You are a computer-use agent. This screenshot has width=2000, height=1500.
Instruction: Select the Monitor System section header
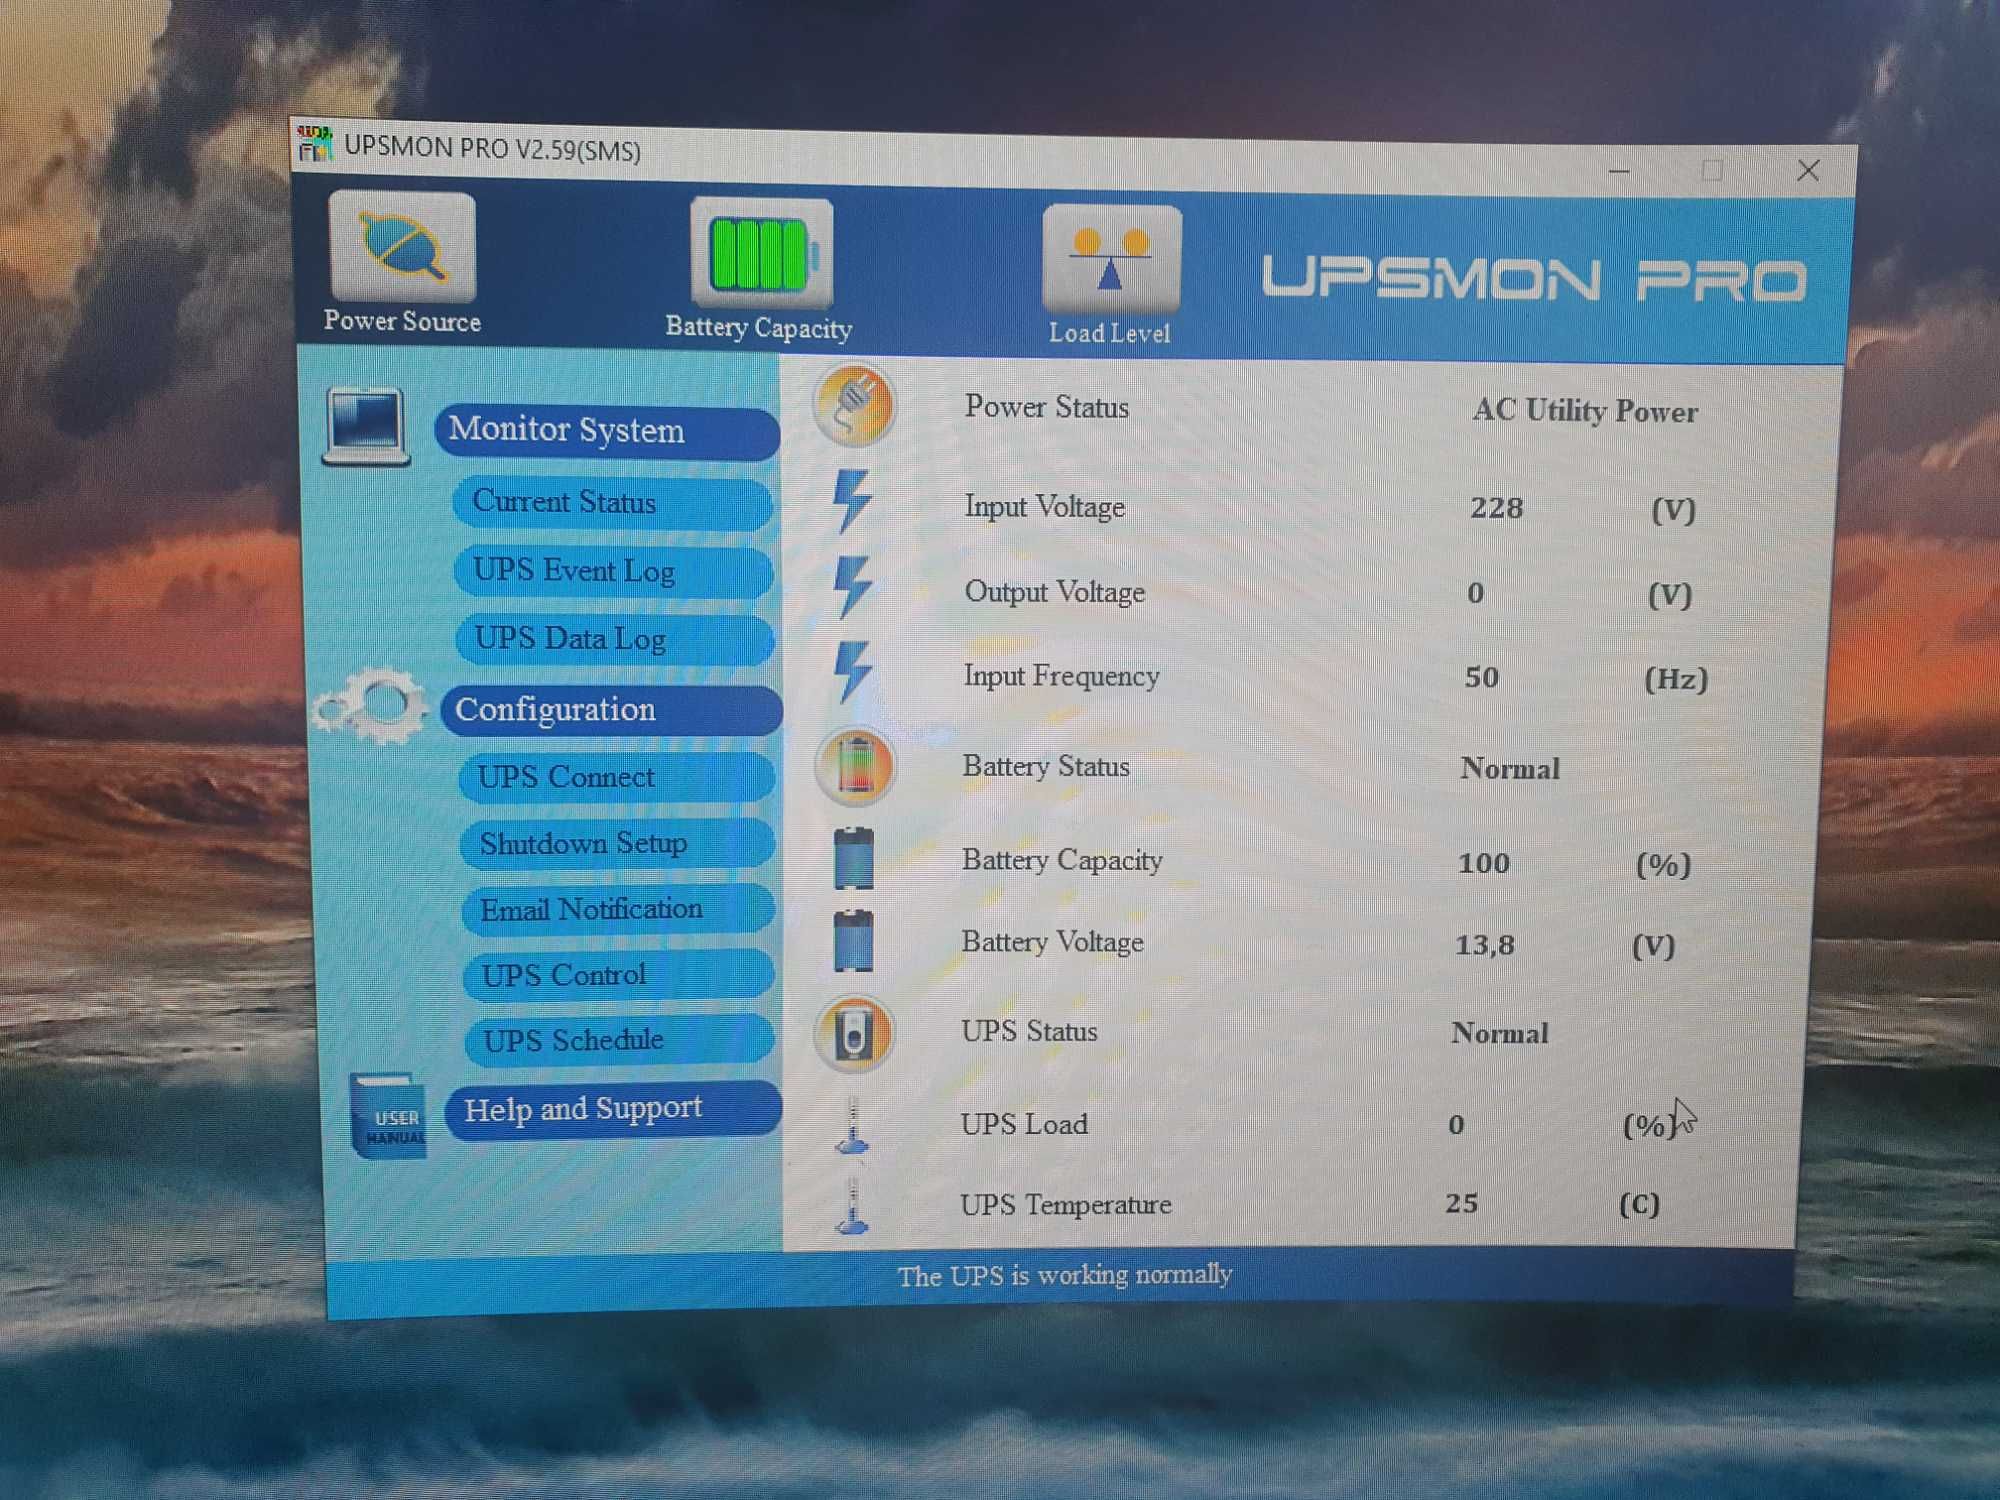coord(607,431)
